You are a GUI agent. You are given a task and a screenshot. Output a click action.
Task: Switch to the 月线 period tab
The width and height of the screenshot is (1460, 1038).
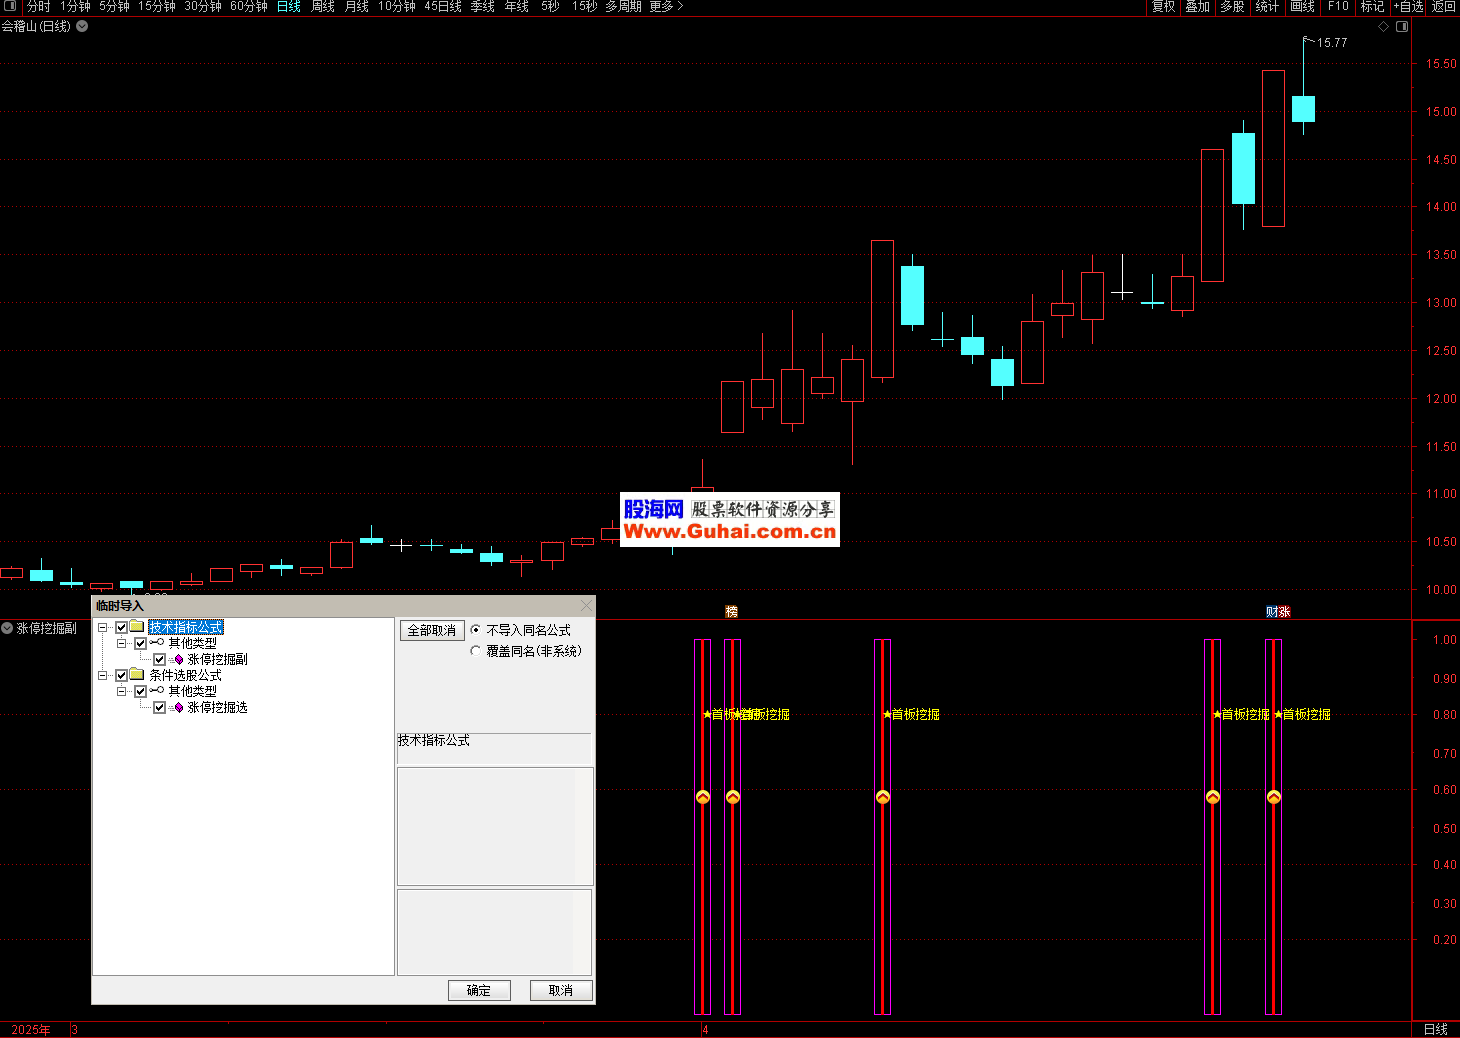(x=357, y=6)
